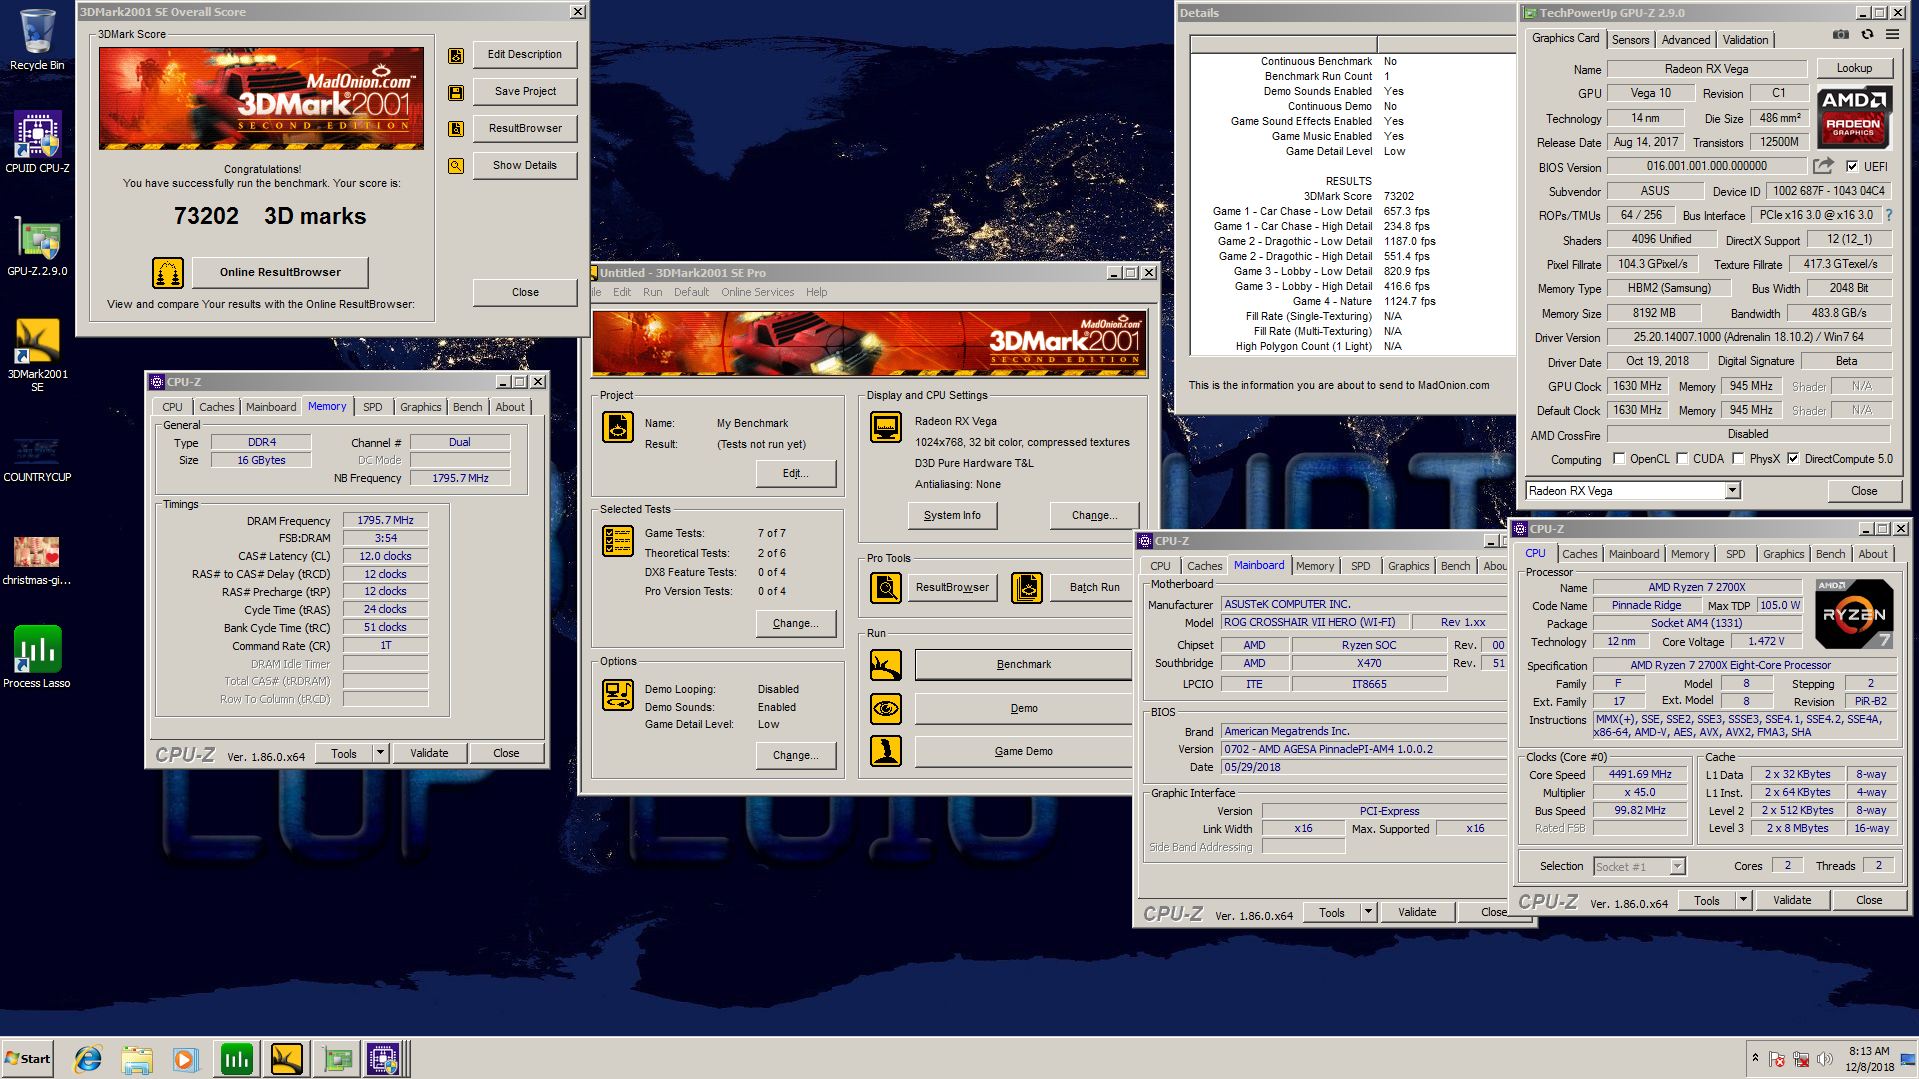Open the Tools dropdown arrow in CPU-Z CPU window
The height and width of the screenshot is (1079, 1919).
[x=1743, y=900]
